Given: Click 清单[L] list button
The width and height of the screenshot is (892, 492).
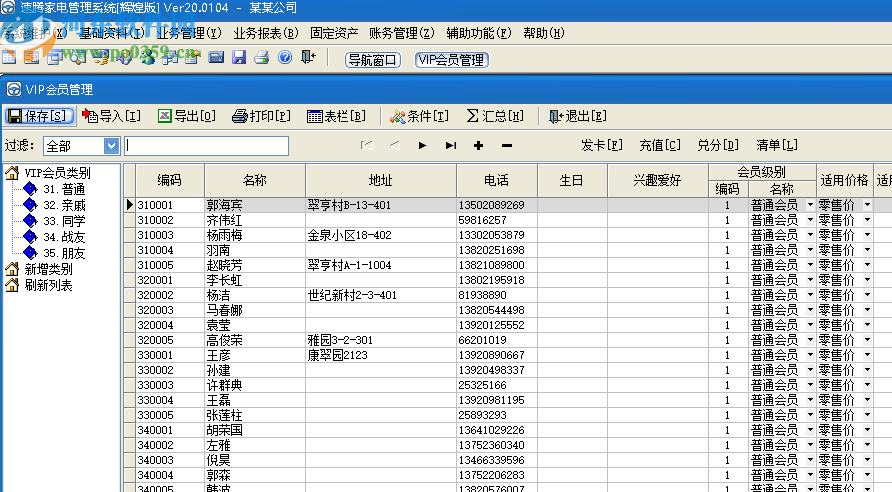Looking at the screenshot, I should (777, 146).
